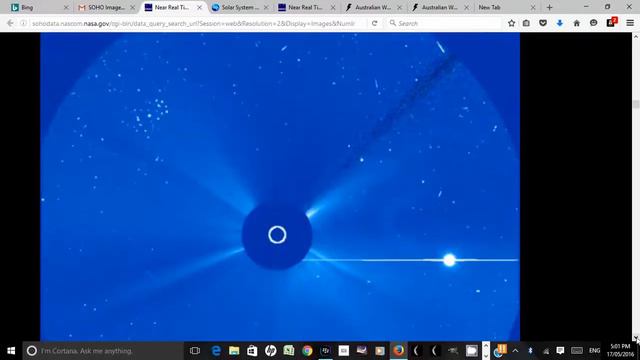Open network status tray icon
Viewport: 640px width, 360px height.
pyautogui.click(x=546, y=351)
